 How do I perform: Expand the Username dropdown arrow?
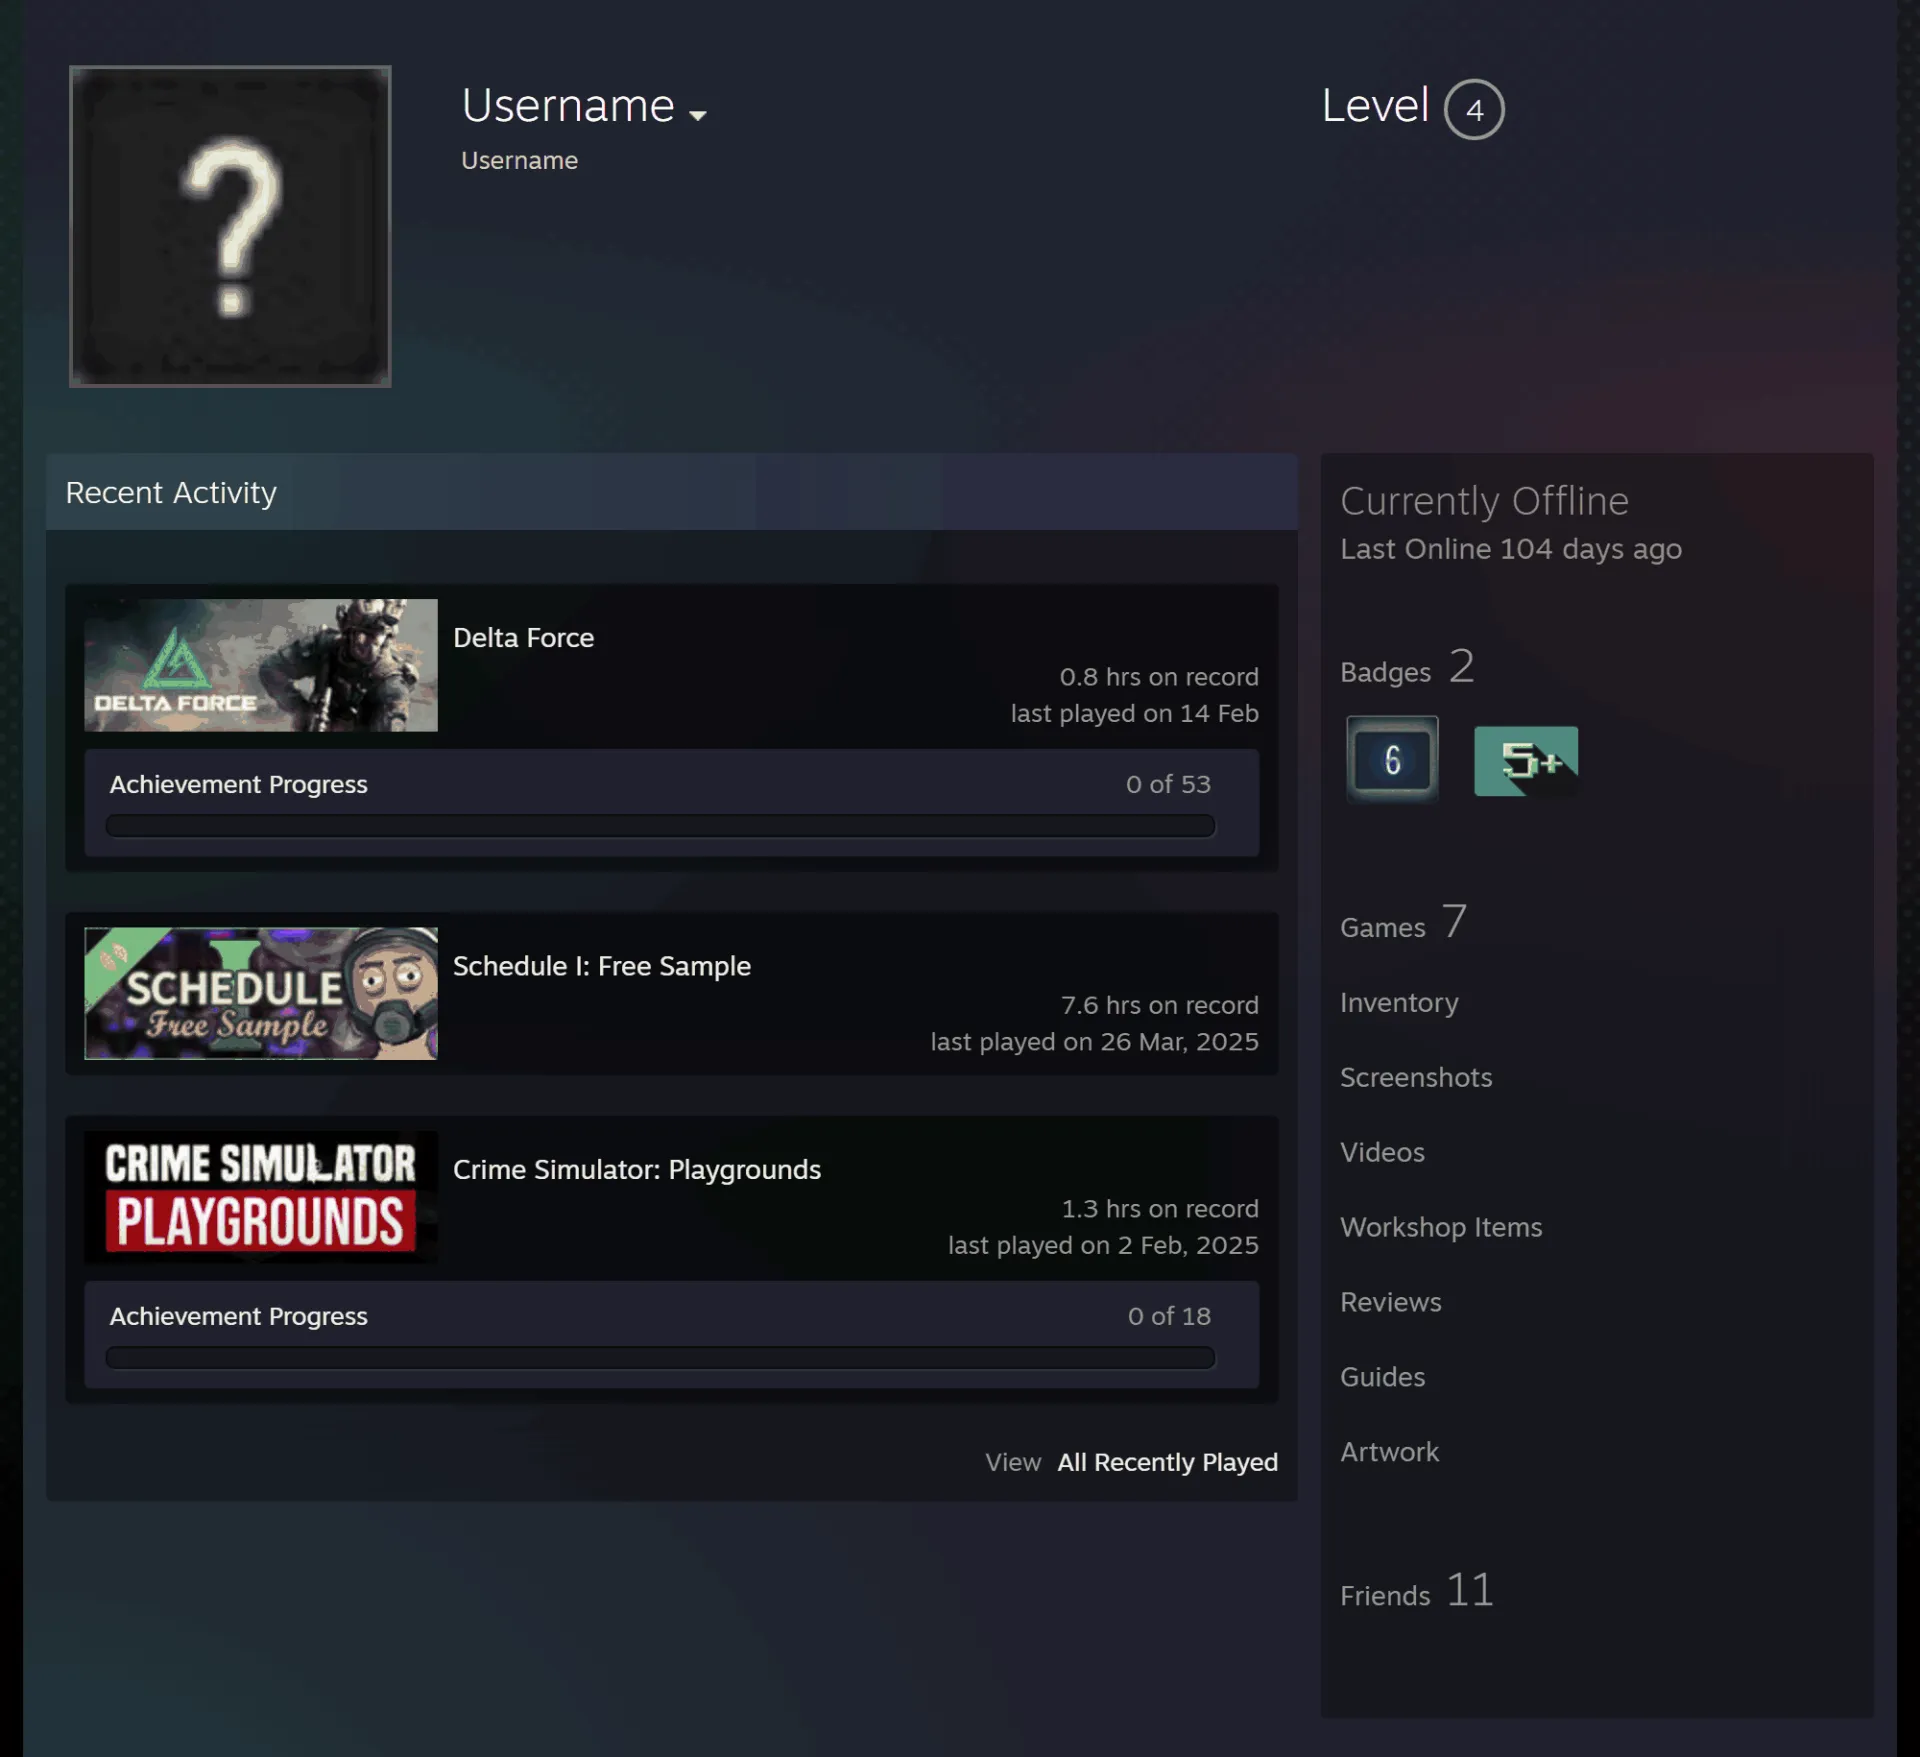point(698,115)
